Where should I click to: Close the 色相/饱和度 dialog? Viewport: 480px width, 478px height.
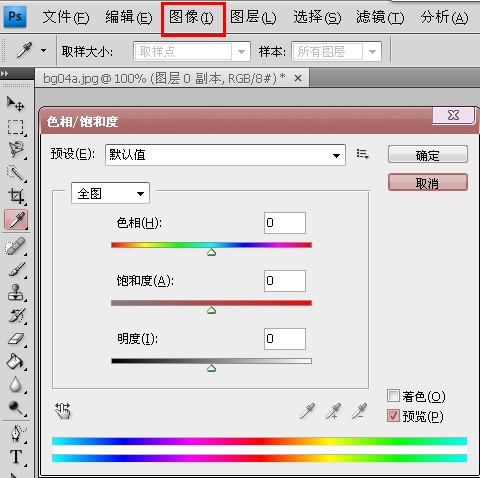(x=453, y=115)
